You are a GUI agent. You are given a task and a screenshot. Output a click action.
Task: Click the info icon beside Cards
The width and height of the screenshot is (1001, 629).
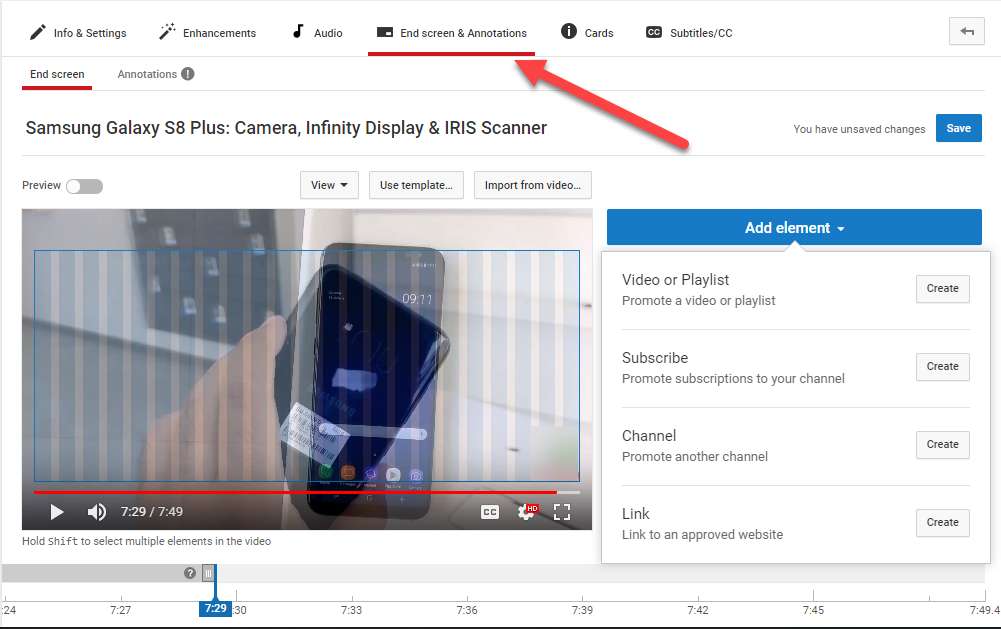(568, 31)
